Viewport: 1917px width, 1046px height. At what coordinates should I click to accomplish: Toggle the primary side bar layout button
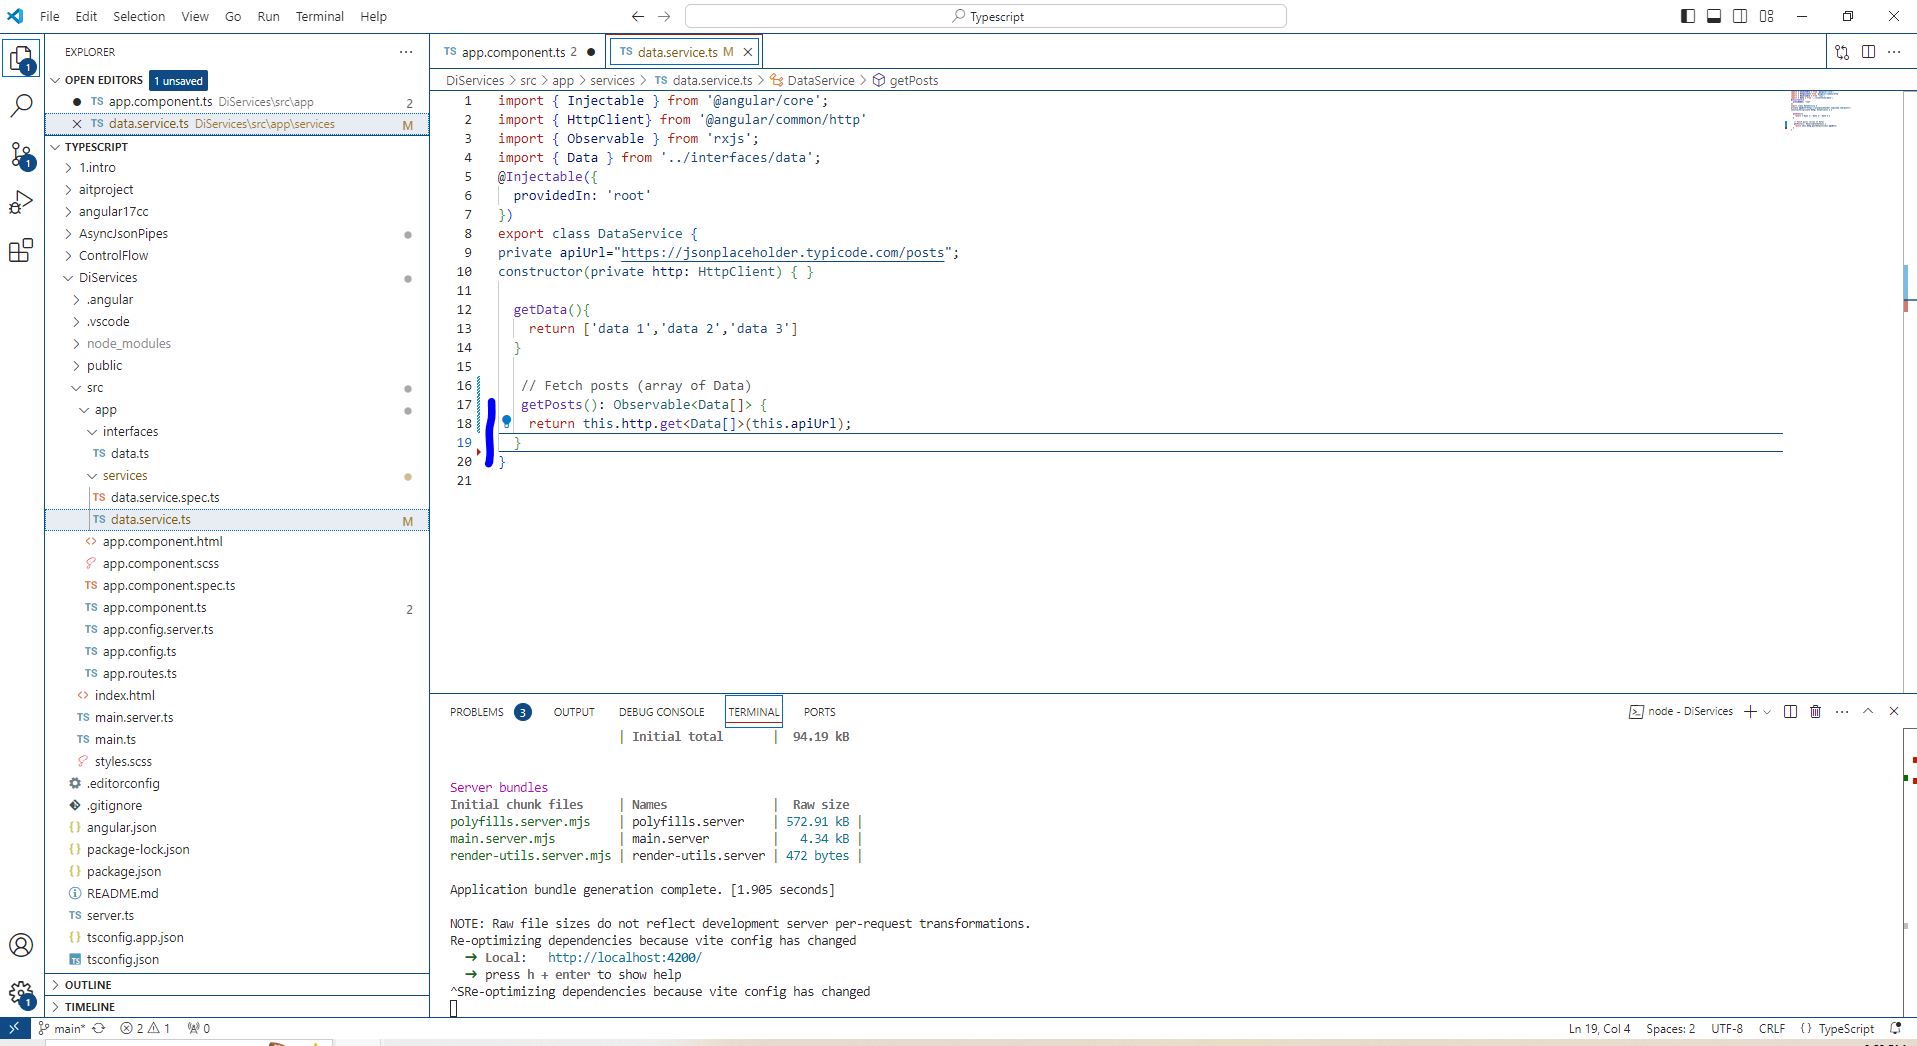point(1688,16)
